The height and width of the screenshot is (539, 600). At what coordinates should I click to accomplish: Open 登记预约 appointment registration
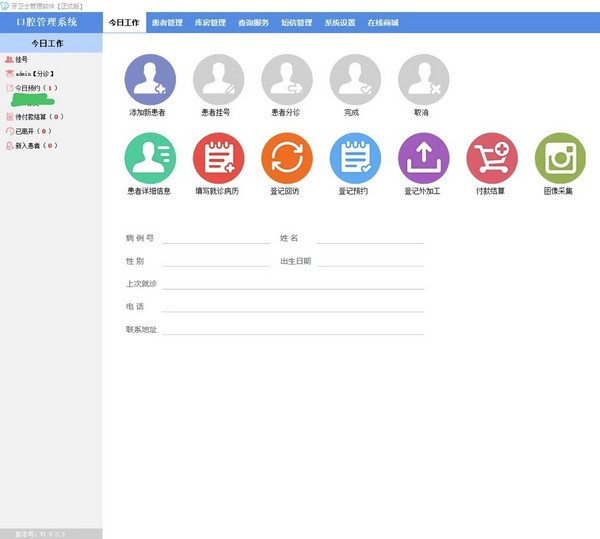coord(355,158)
